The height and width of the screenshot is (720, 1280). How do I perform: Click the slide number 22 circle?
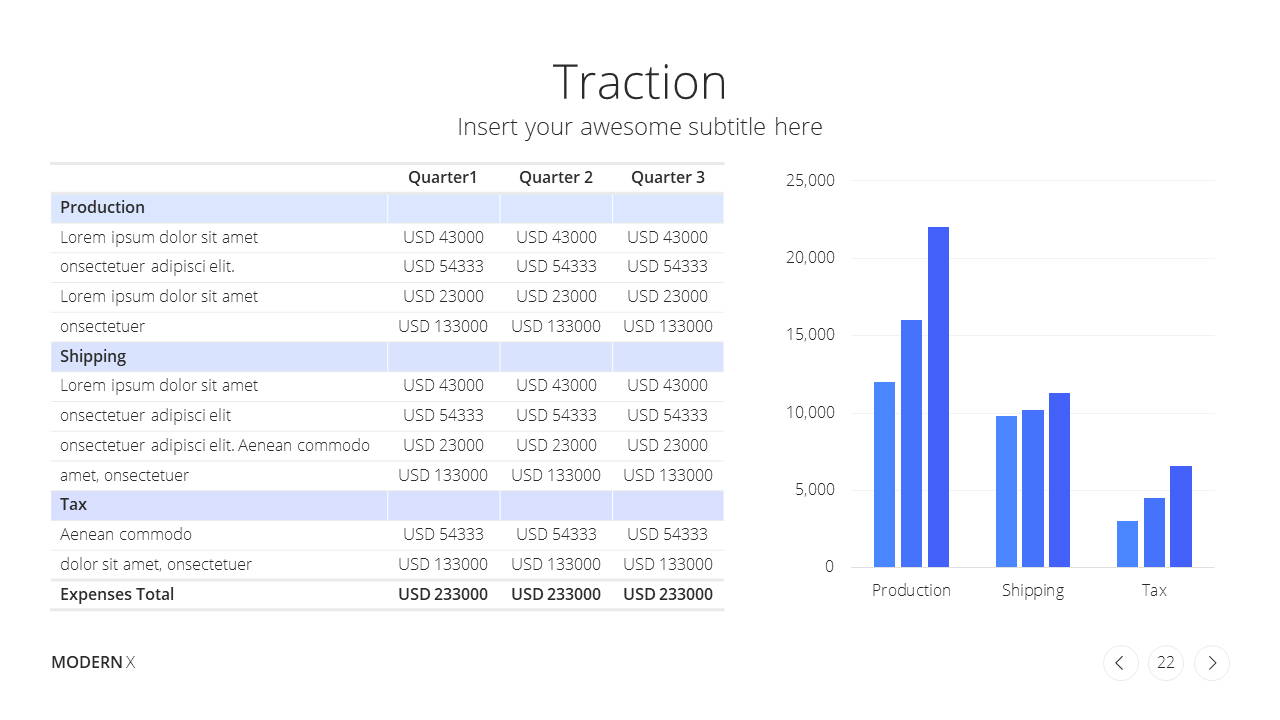click(x=1166, y=663)
